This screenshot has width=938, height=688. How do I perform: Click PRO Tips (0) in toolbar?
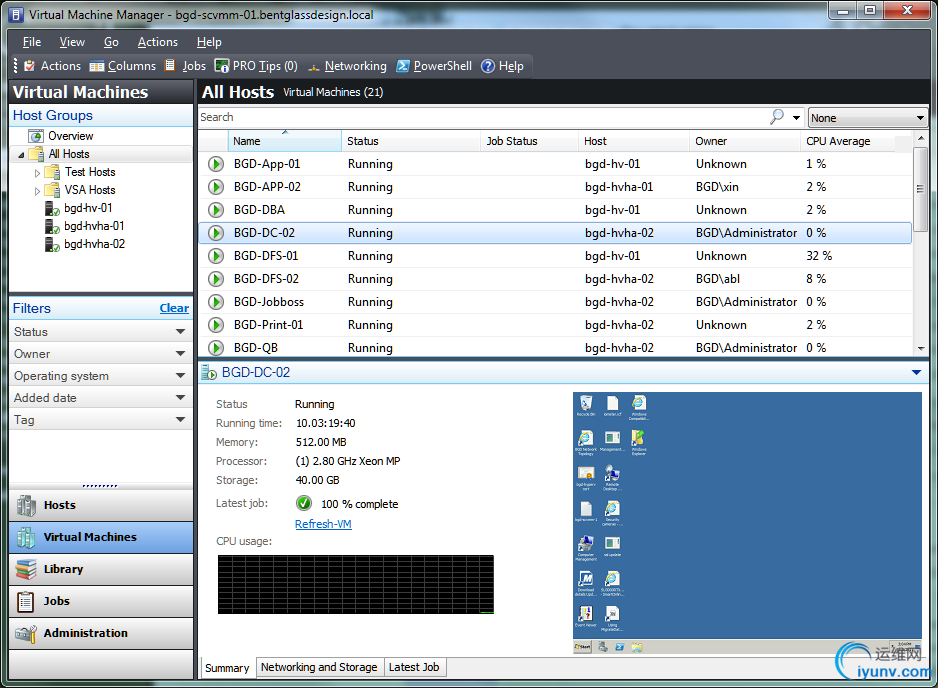tap(256, 66)
